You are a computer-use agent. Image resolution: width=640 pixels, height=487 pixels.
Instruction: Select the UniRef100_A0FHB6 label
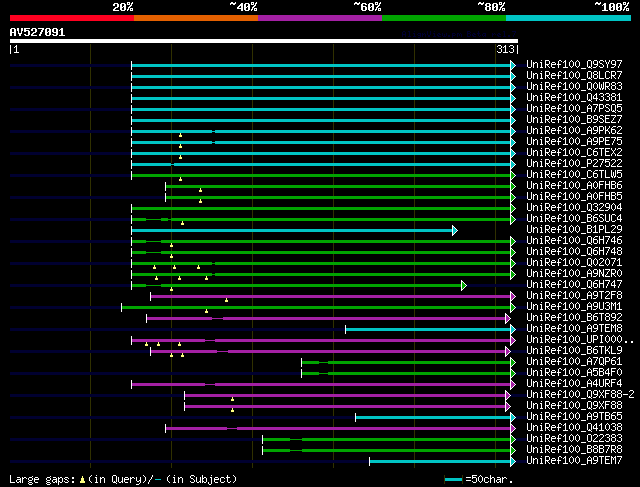point(574,186)
